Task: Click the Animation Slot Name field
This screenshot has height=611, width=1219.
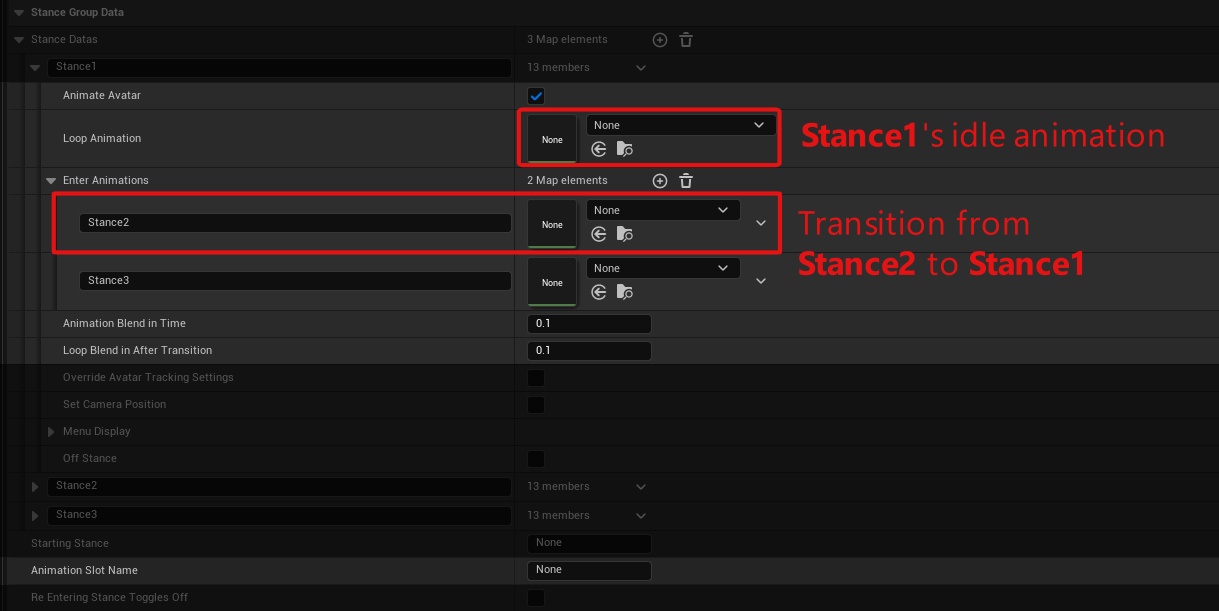Action: point(588,570)
